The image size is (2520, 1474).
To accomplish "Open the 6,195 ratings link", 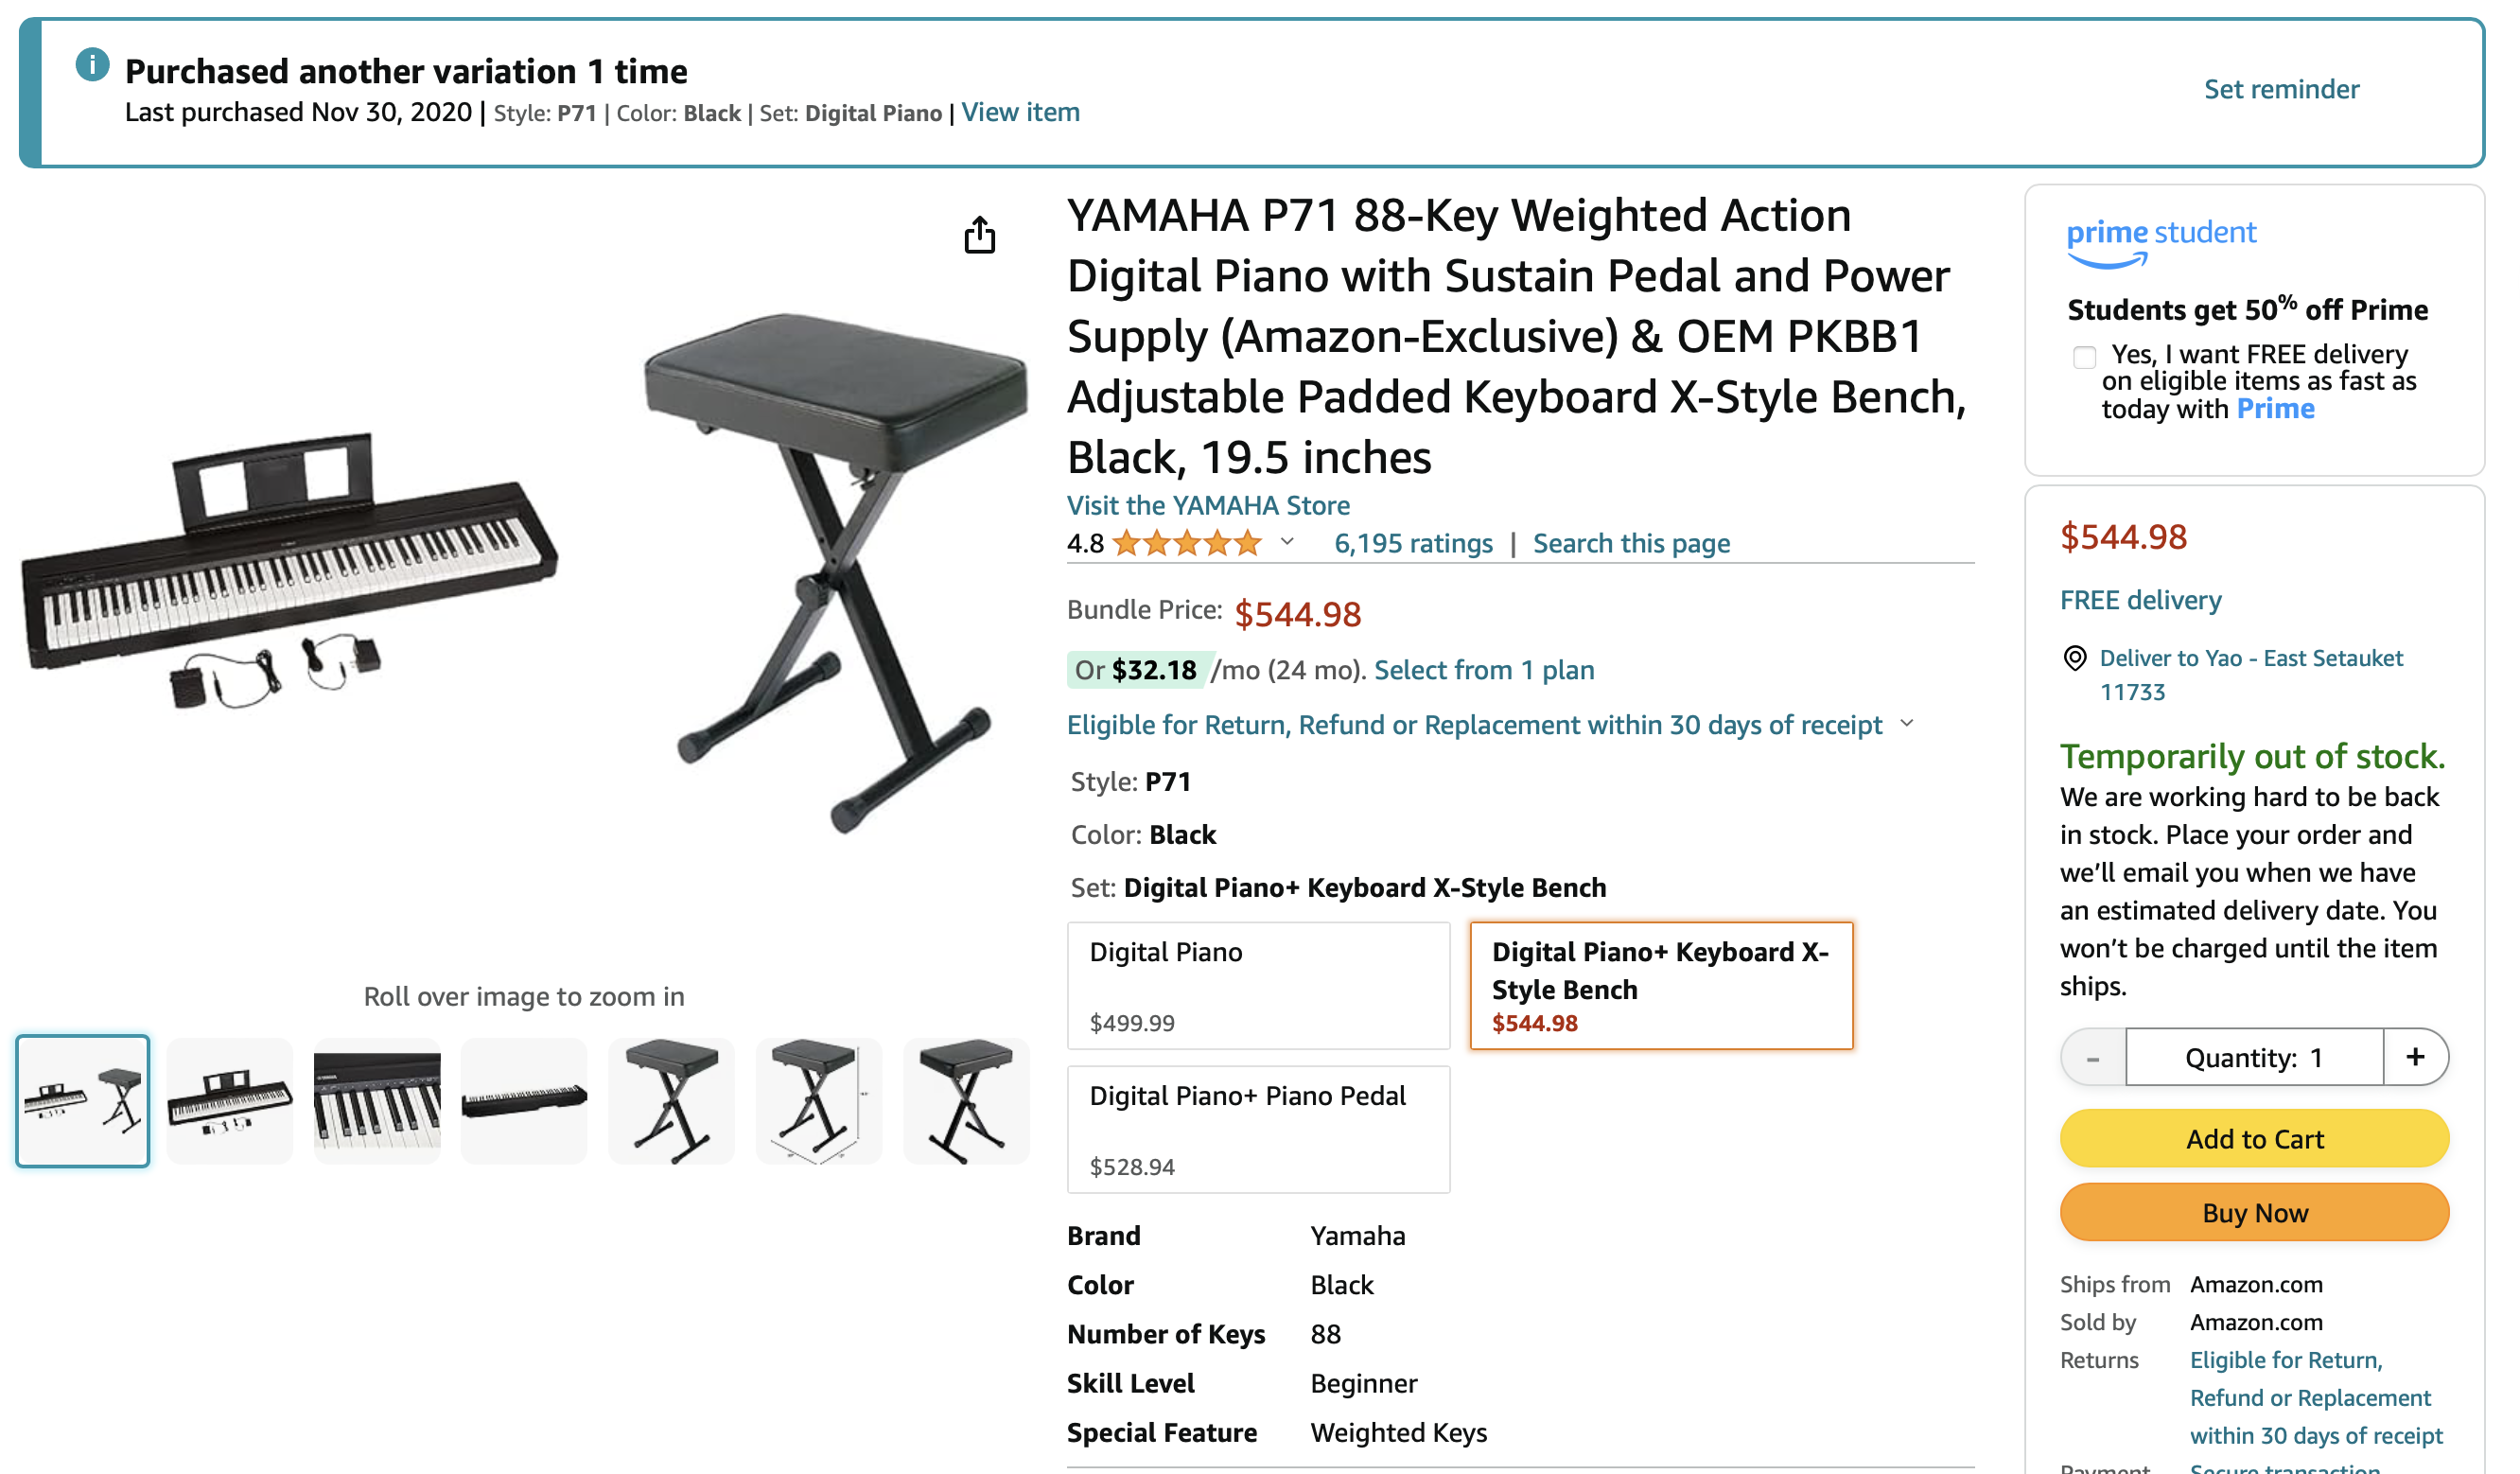I will pyautogui.click(x=1412, y=543).
